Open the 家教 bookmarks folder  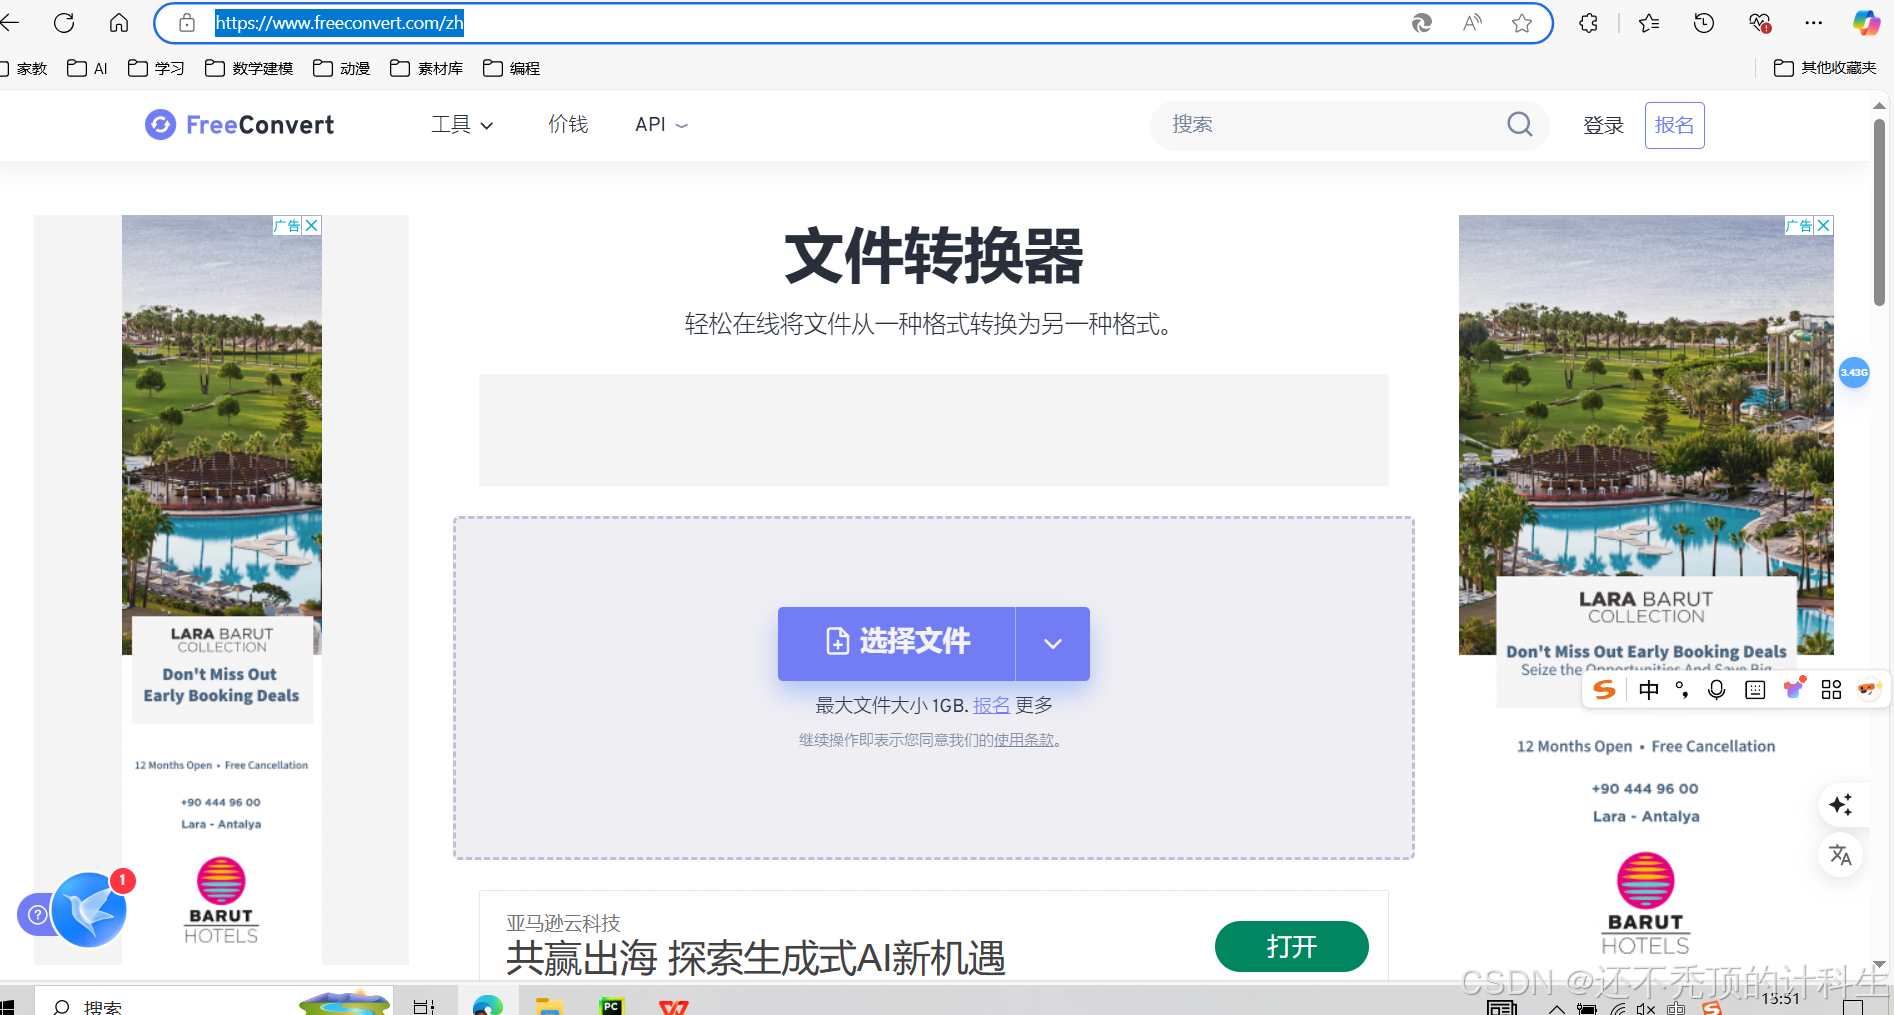(24, 68)
